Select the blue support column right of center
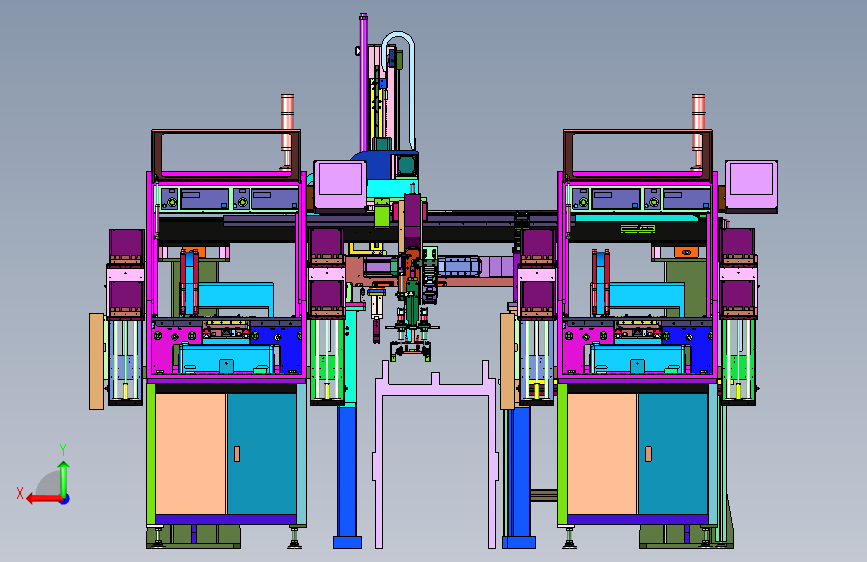Viewport: 867px width, 562px height. 520,476
